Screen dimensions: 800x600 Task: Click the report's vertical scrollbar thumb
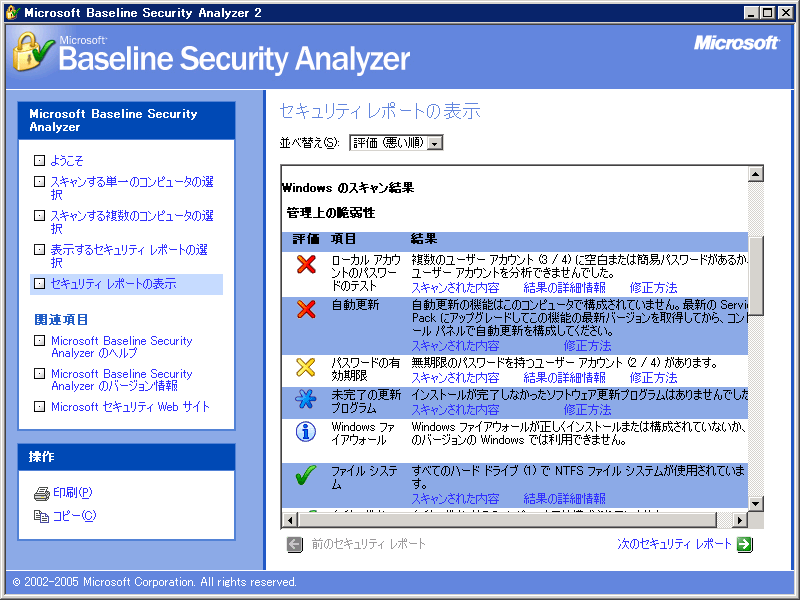point(756,276)
